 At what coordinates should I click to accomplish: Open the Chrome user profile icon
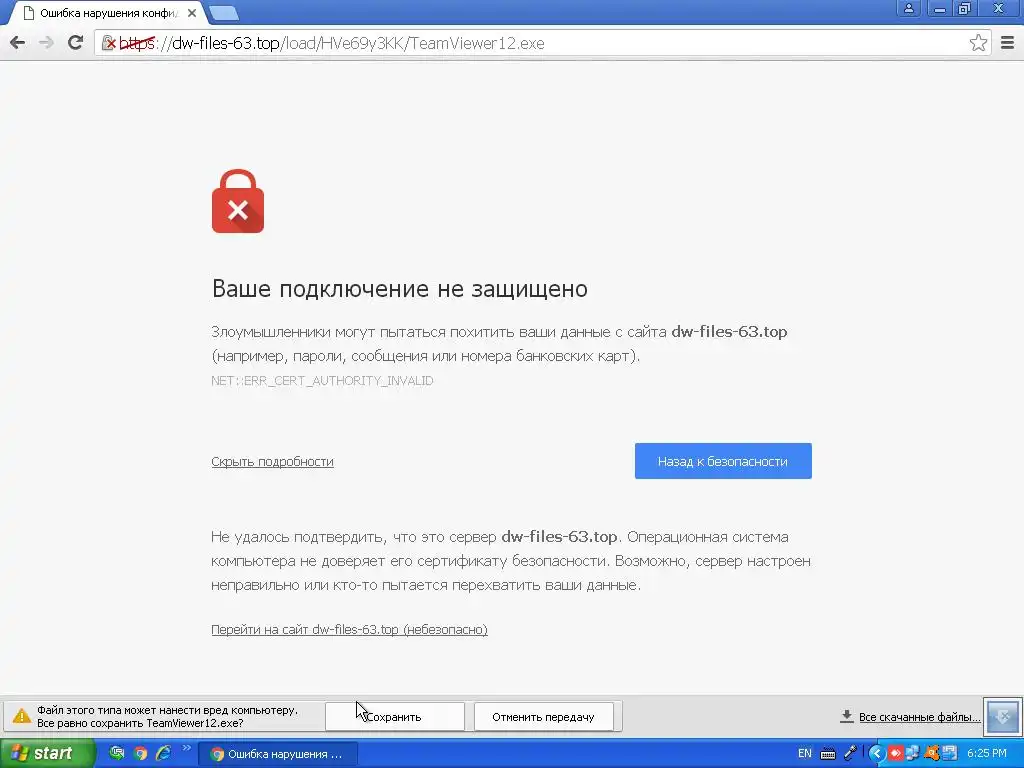coord(908,8)
